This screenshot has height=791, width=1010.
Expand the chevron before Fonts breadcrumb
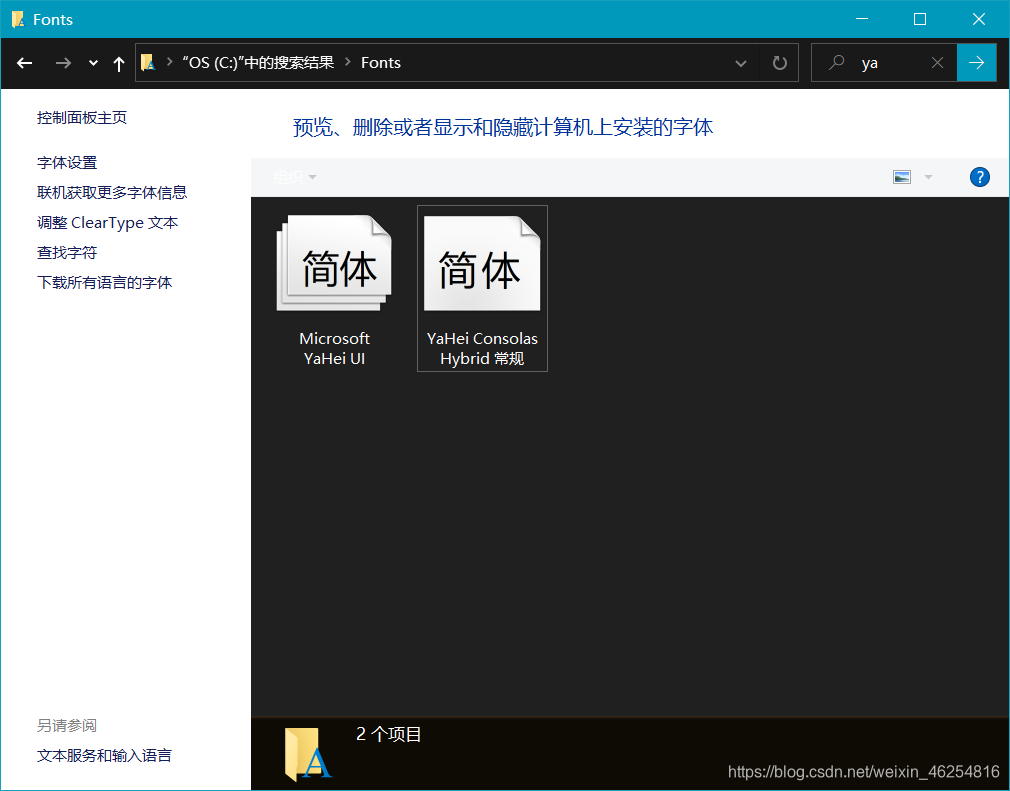click(x=348, y=62)
